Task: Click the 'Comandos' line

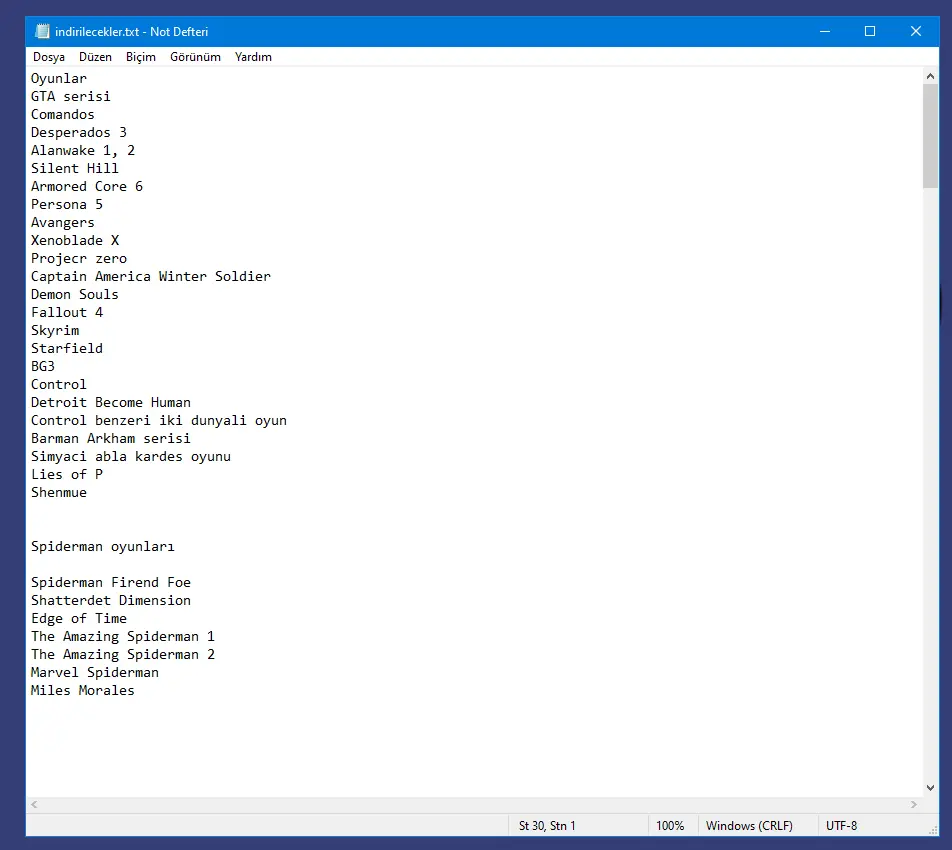Action: click(x=63, y=114)
